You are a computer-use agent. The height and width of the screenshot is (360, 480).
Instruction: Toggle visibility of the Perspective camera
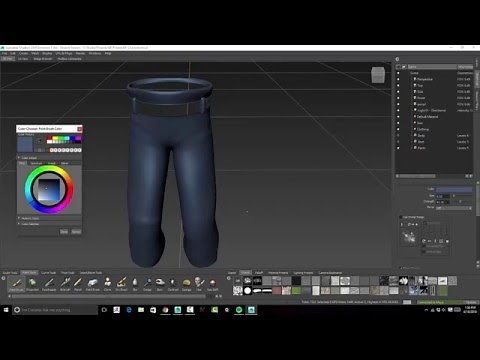(398, 79)
